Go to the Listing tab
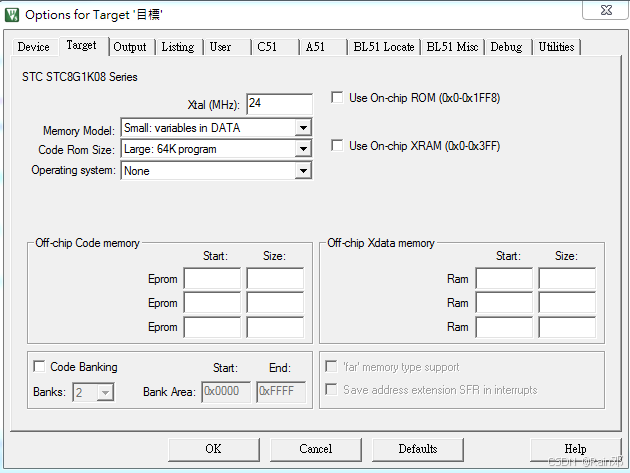The width and height of the screenshot is (630, 473). coord(178,47)
